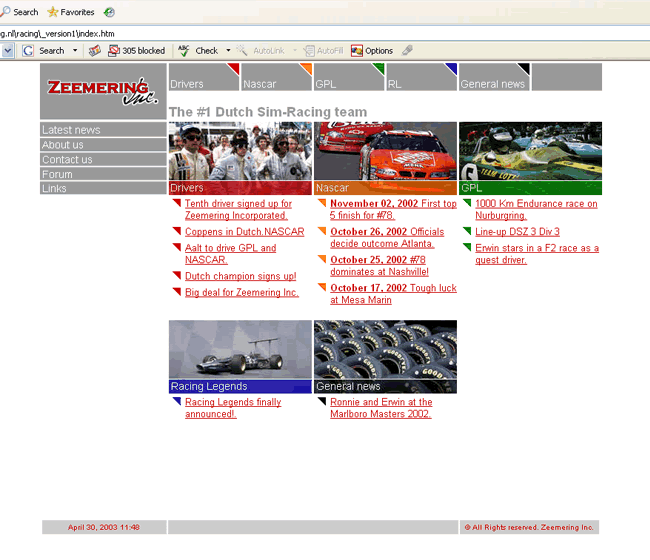Open the General news top tab
The image size is (650, 560).
(494, 77)
